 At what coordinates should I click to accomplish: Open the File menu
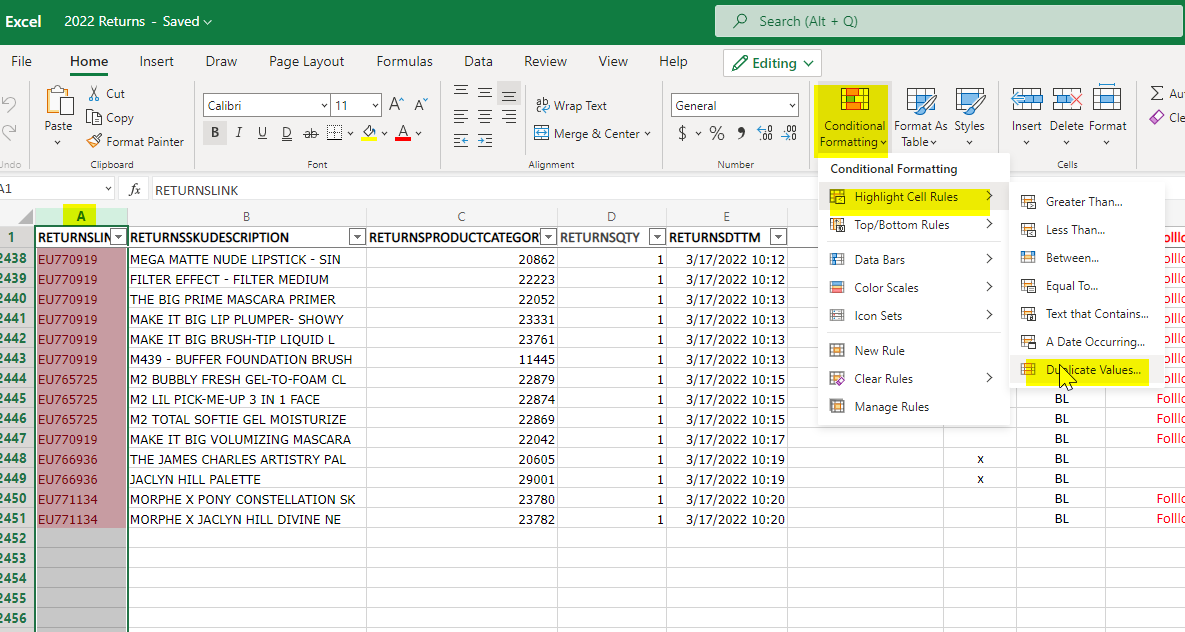21,61
